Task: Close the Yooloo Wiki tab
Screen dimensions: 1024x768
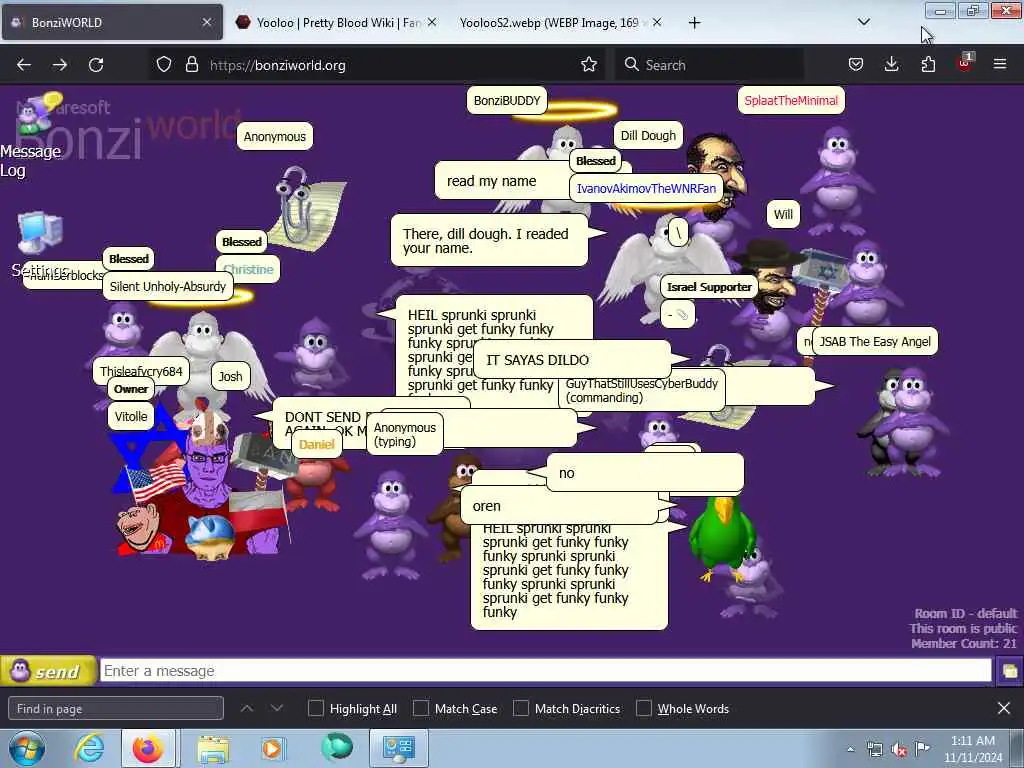Action: (432, 22)
